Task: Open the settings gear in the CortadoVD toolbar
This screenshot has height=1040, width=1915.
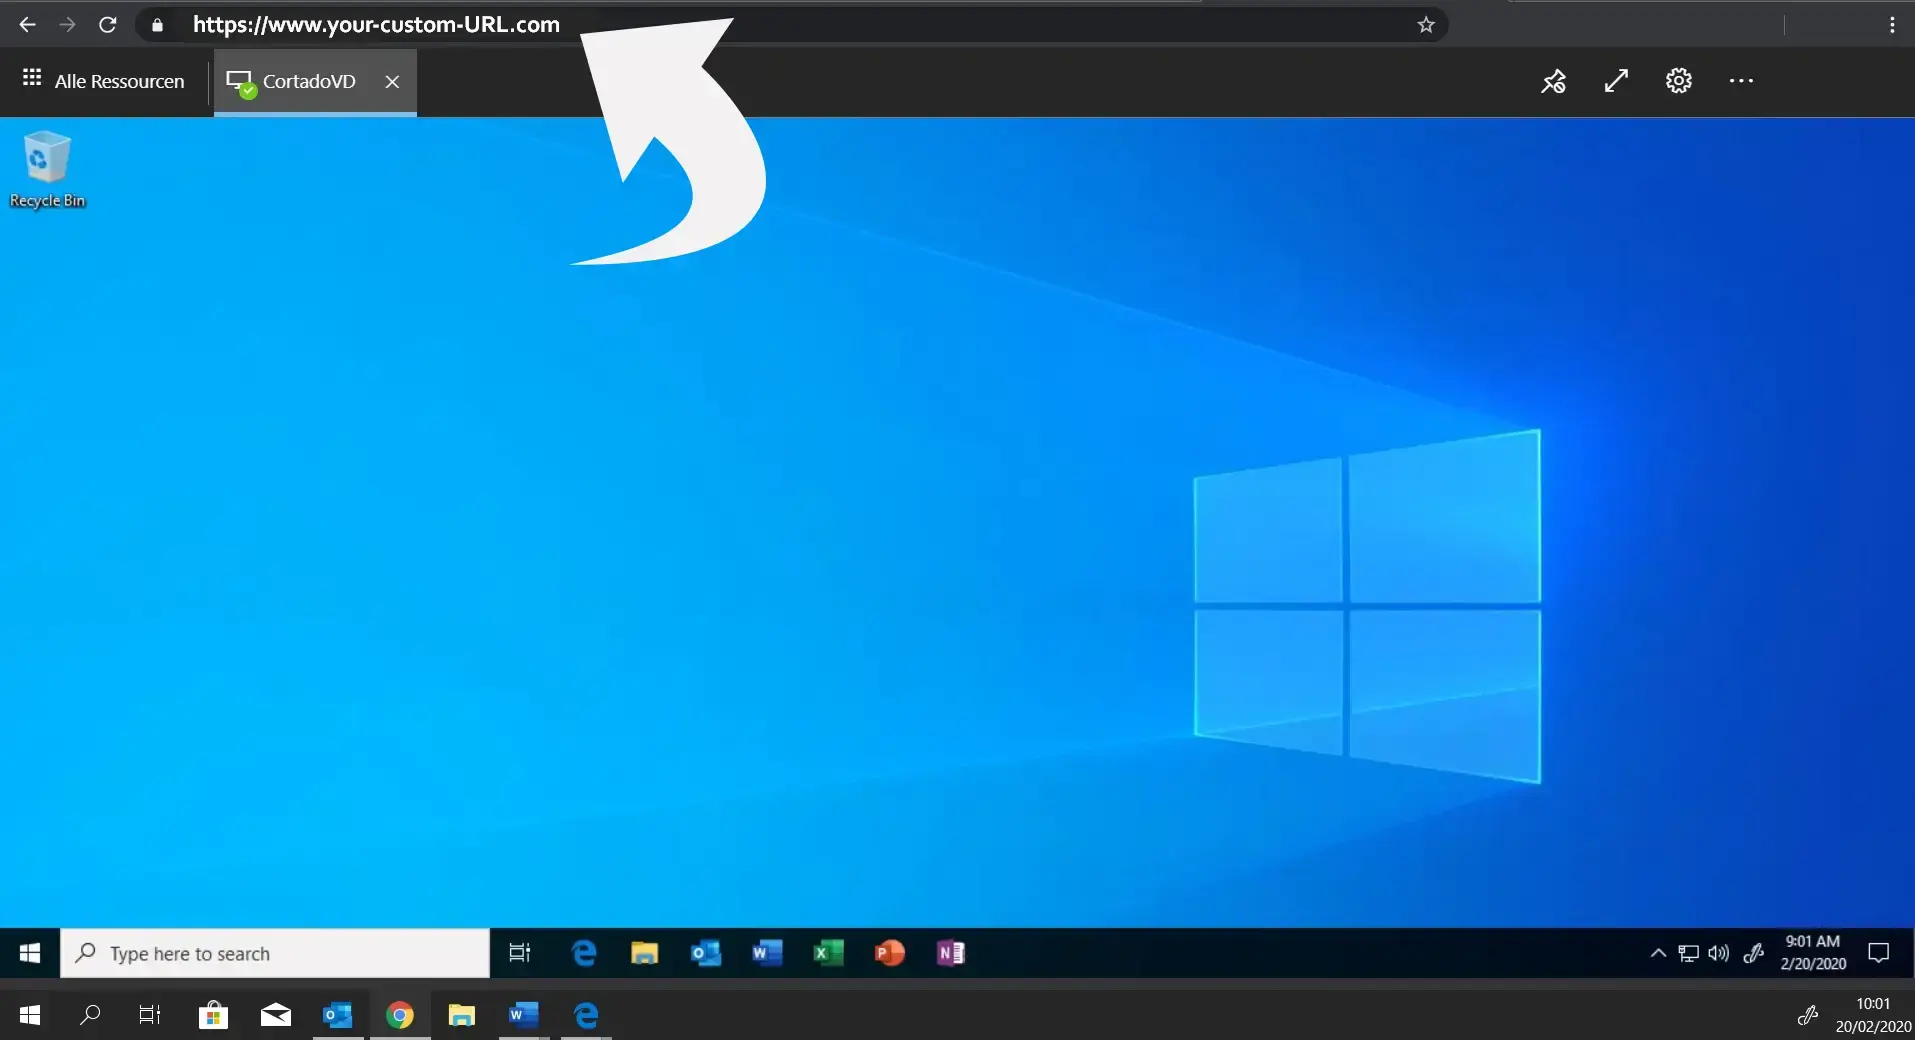Action: pos(1678,81)
